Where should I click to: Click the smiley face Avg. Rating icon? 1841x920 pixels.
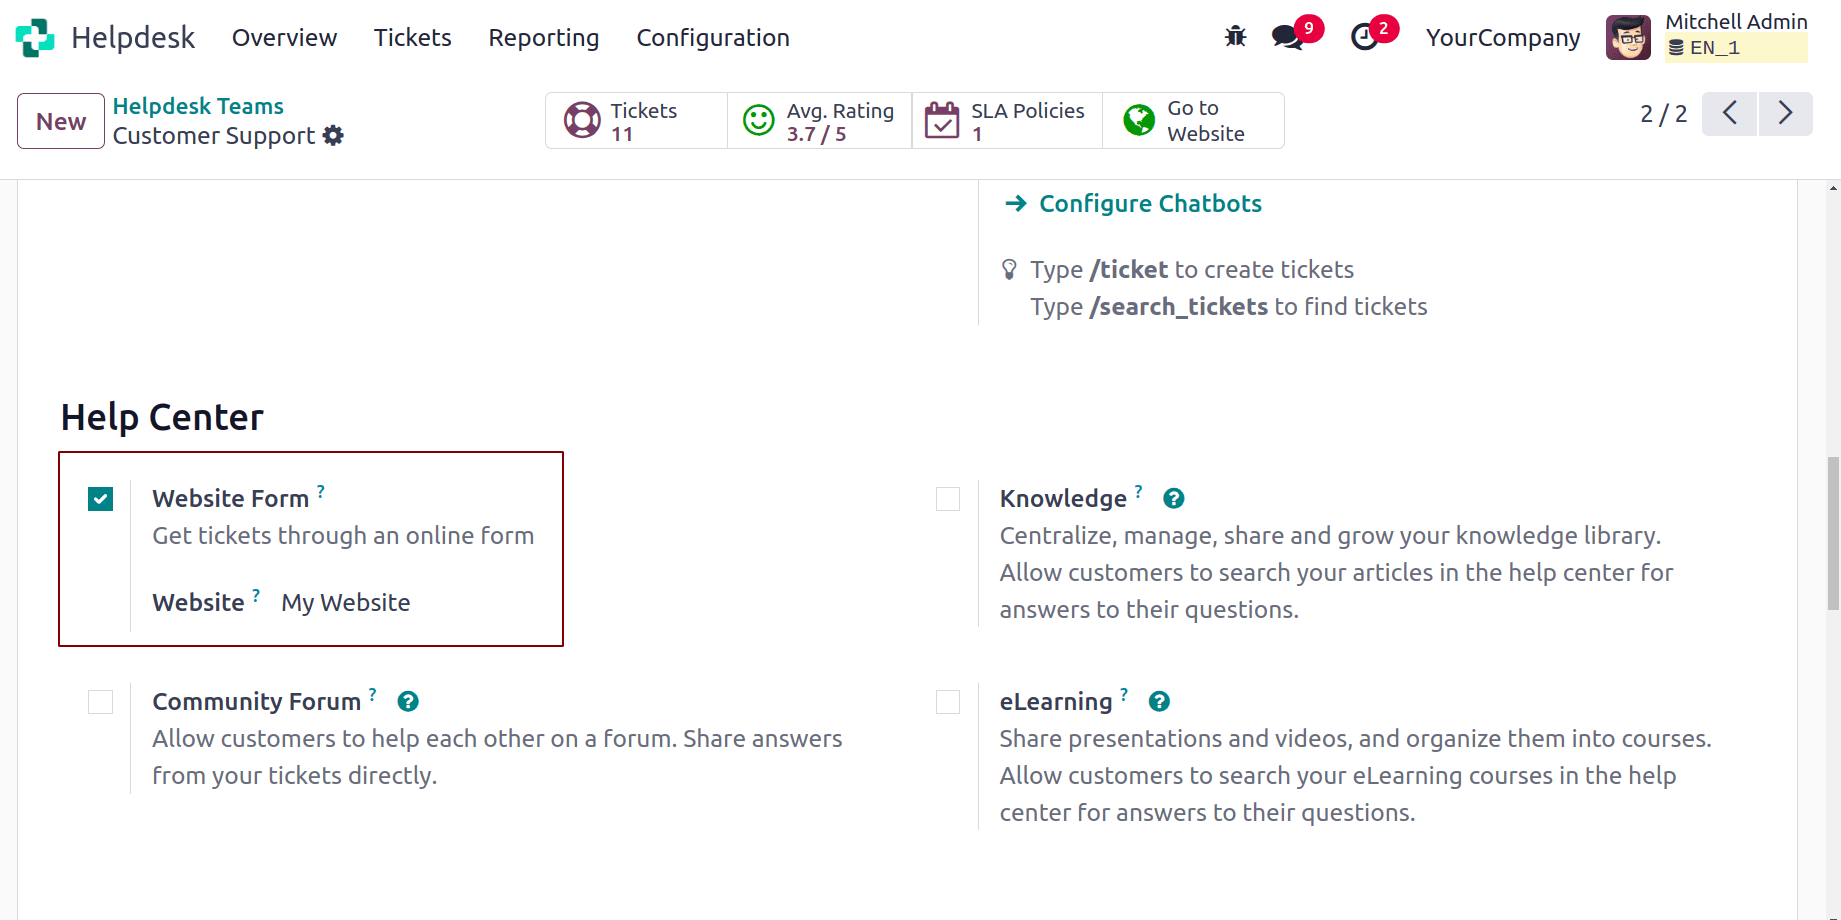(x=759, y=120)
